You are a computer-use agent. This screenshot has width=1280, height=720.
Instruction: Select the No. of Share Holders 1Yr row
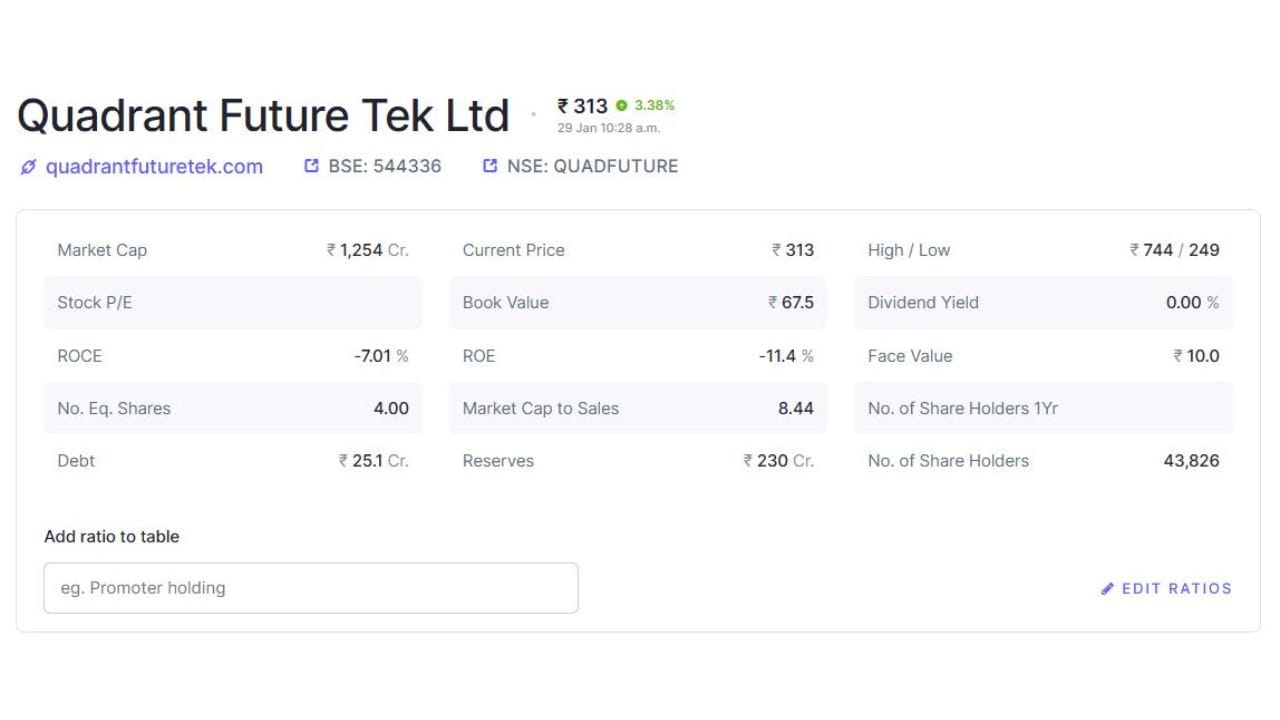pyautogui.click(x=1042, y=408)
